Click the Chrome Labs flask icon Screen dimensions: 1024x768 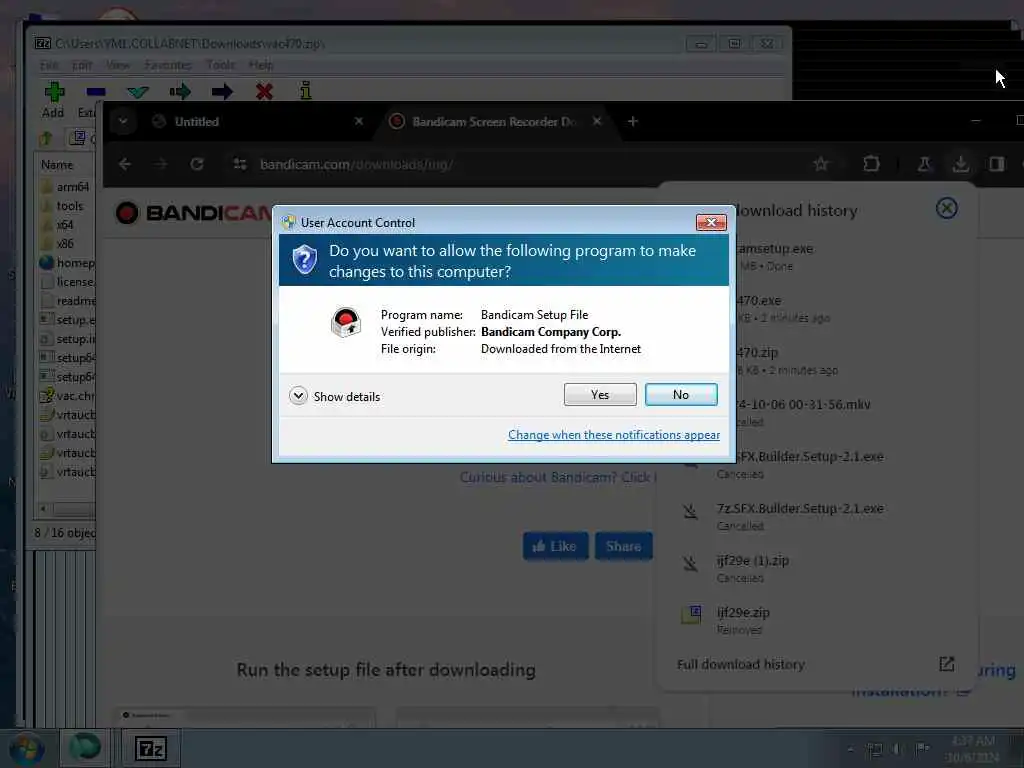923,165
